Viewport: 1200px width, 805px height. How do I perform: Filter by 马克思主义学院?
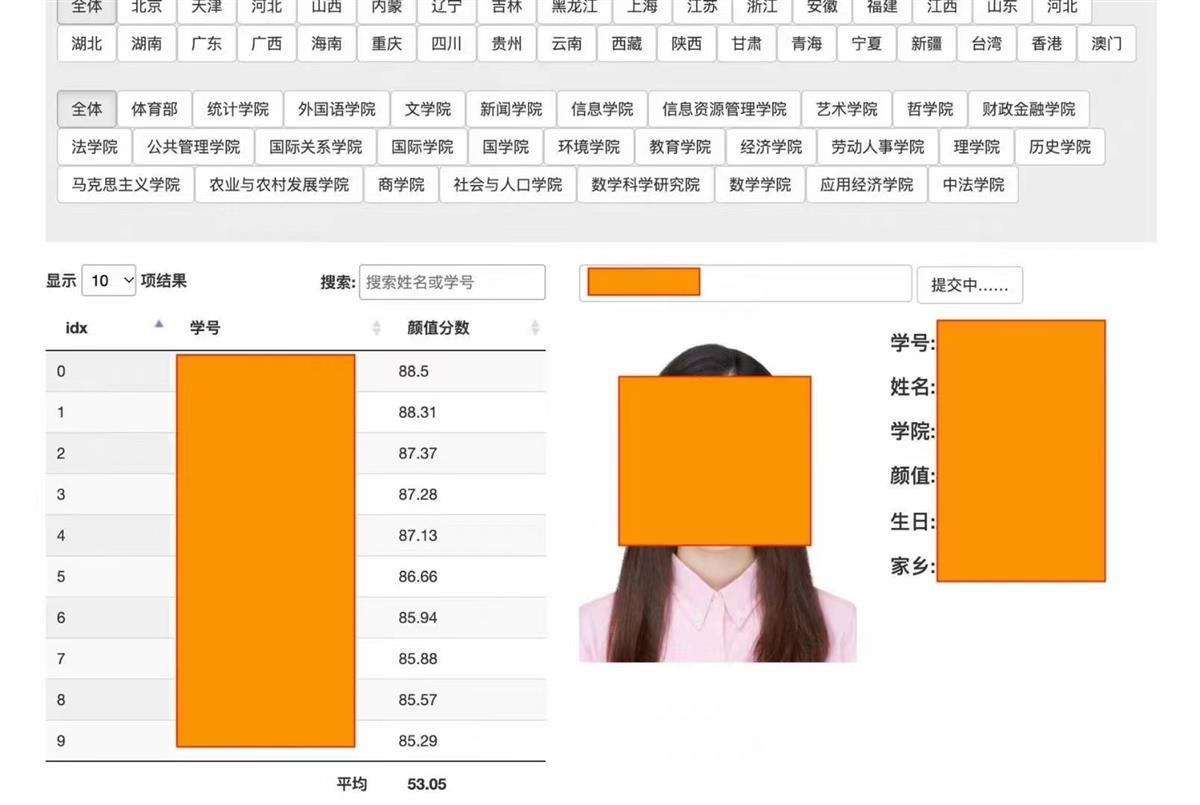tap(126, 184)
